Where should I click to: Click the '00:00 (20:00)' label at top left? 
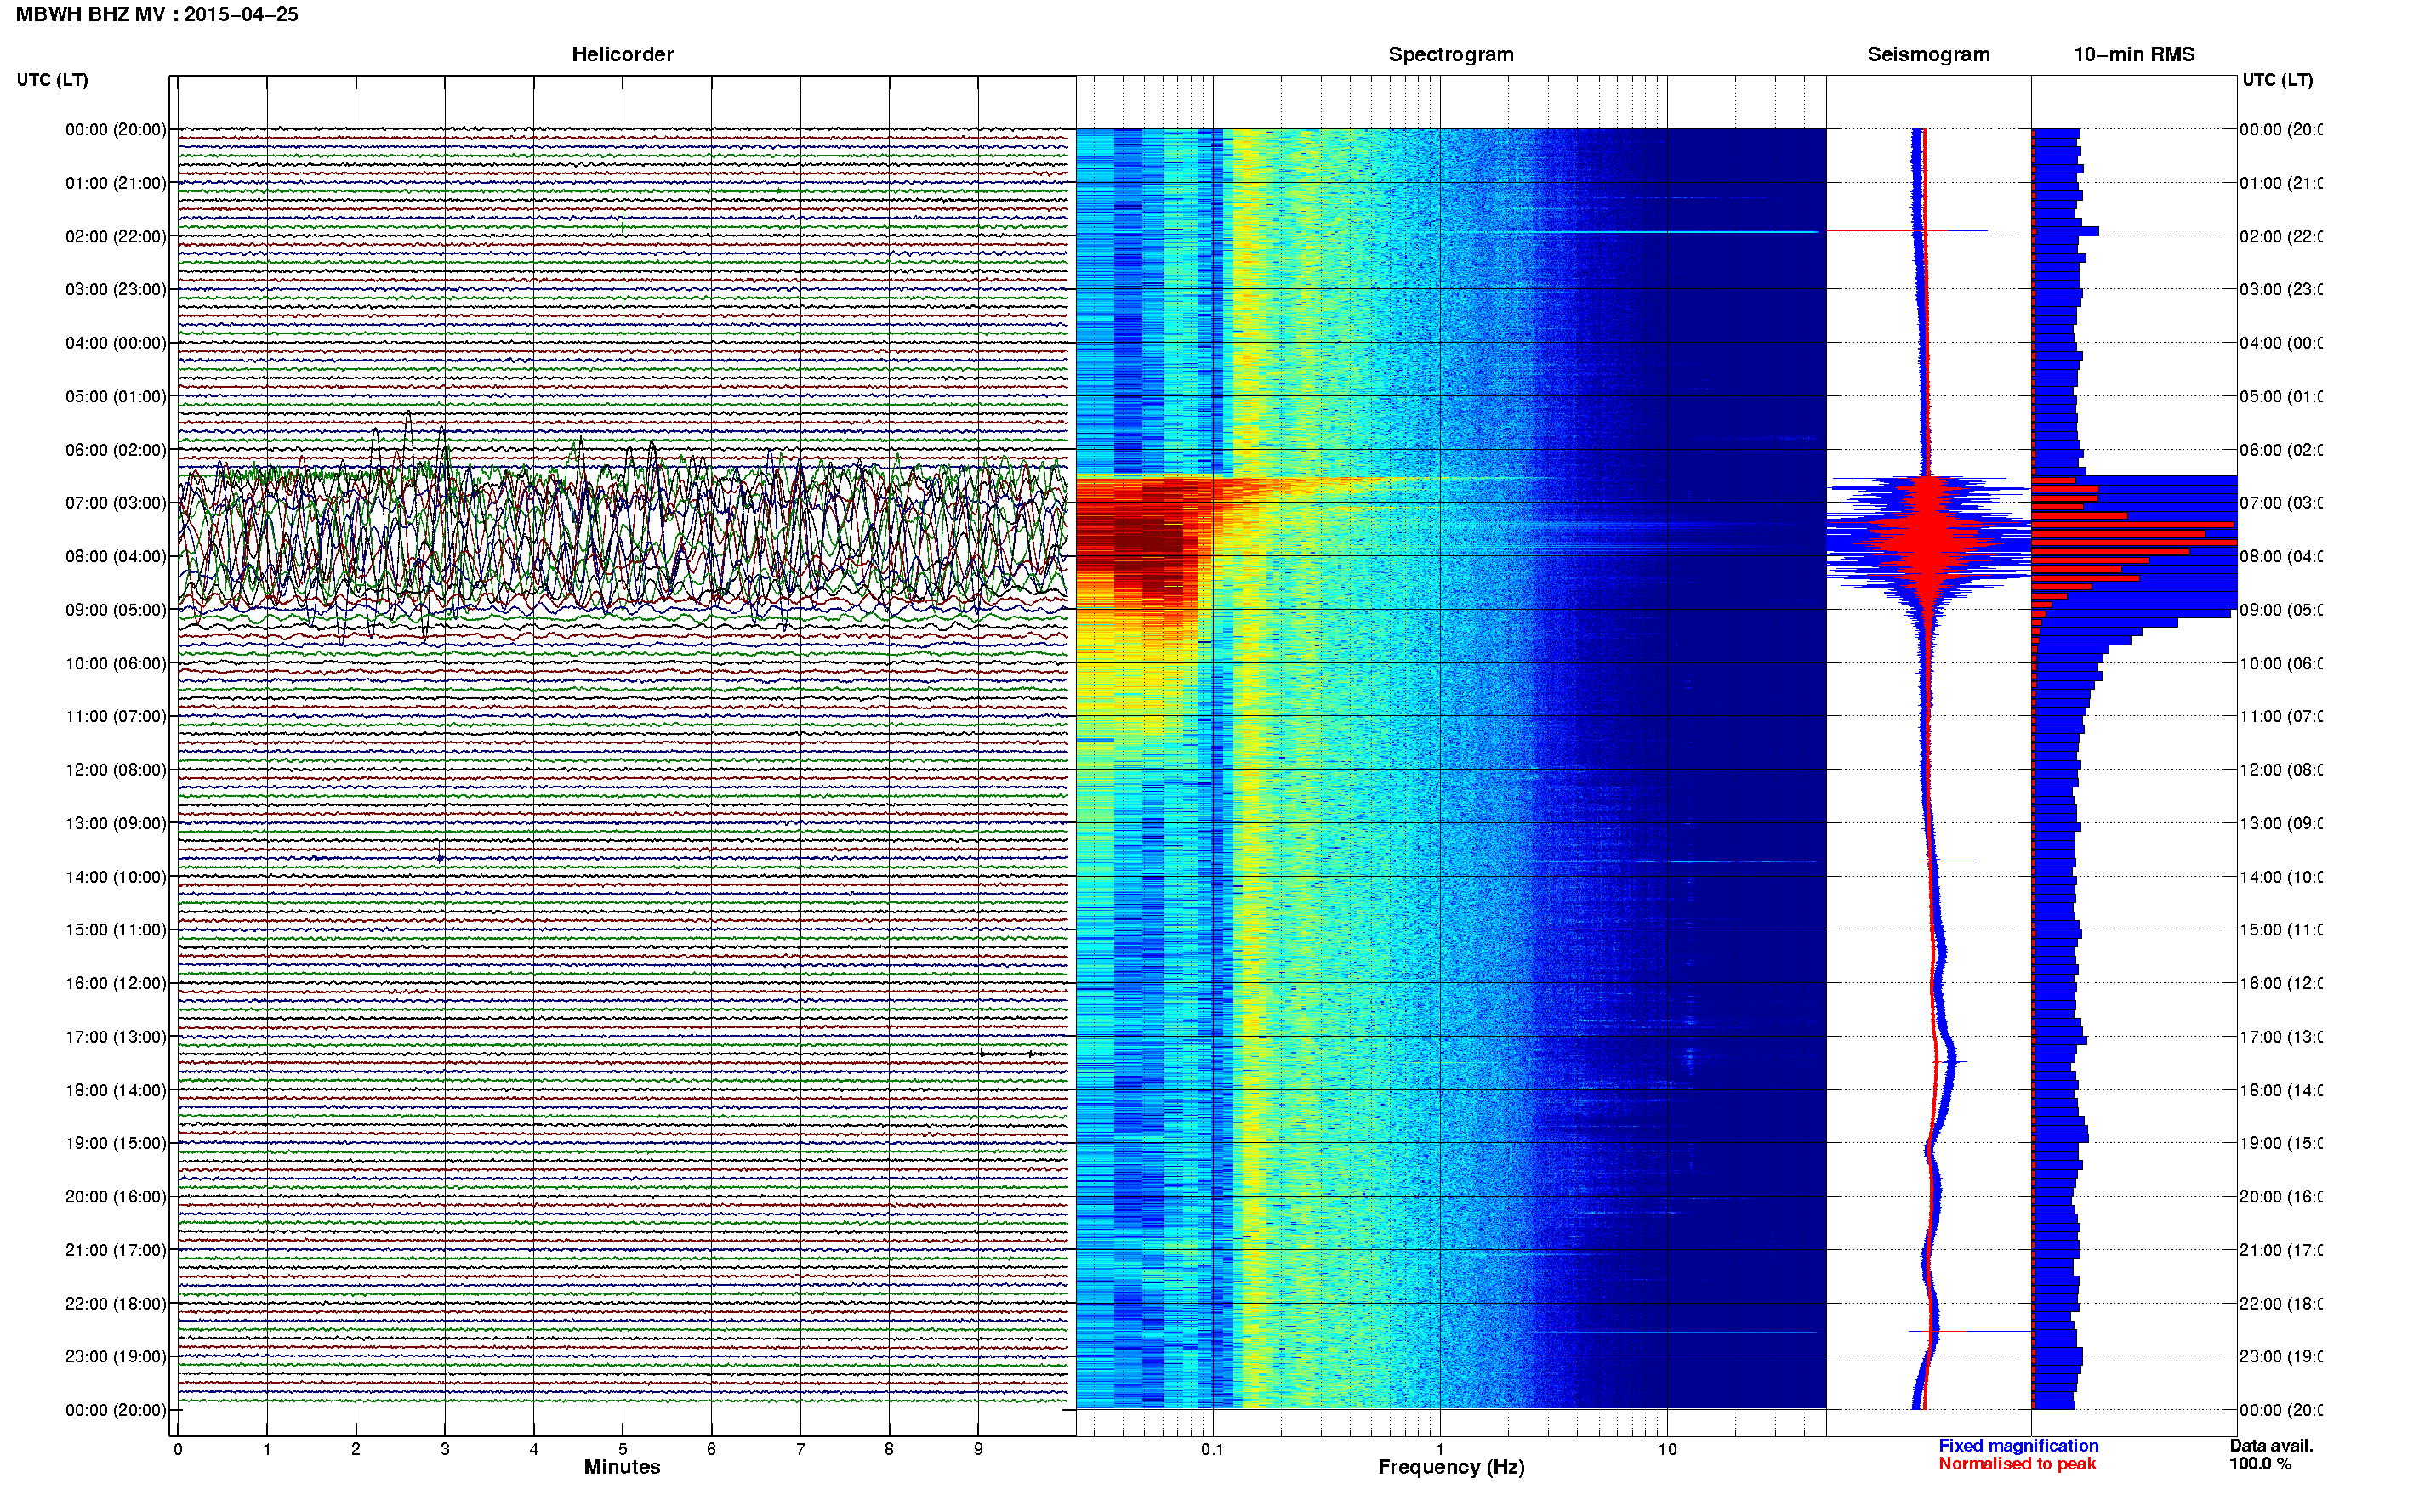coord(116,129)
